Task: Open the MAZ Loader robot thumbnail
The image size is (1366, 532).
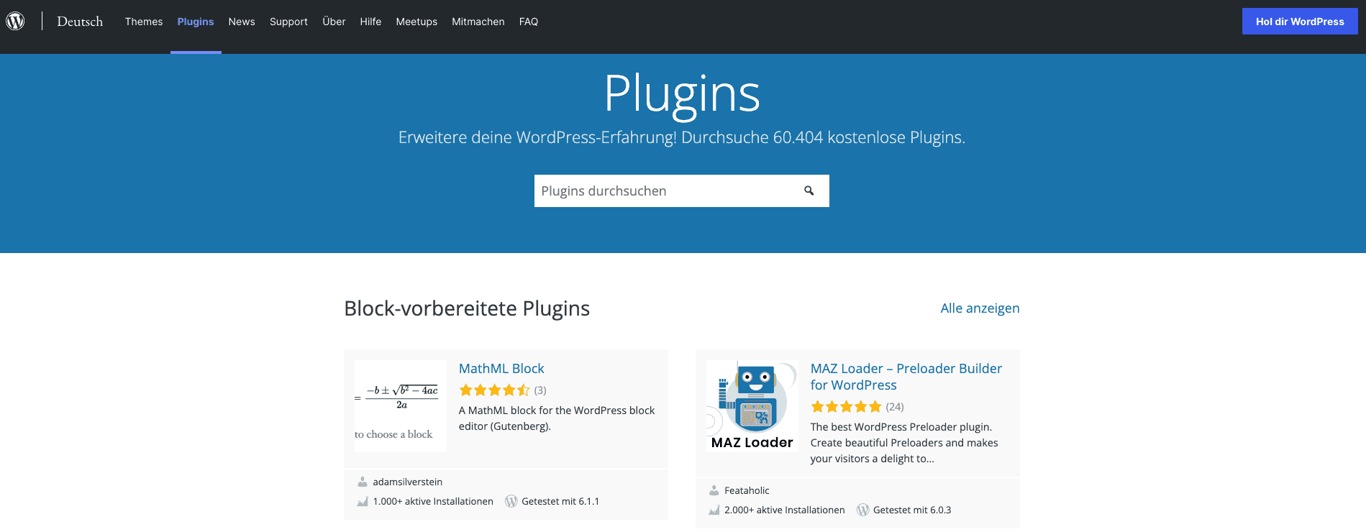Action: (752, 406)
